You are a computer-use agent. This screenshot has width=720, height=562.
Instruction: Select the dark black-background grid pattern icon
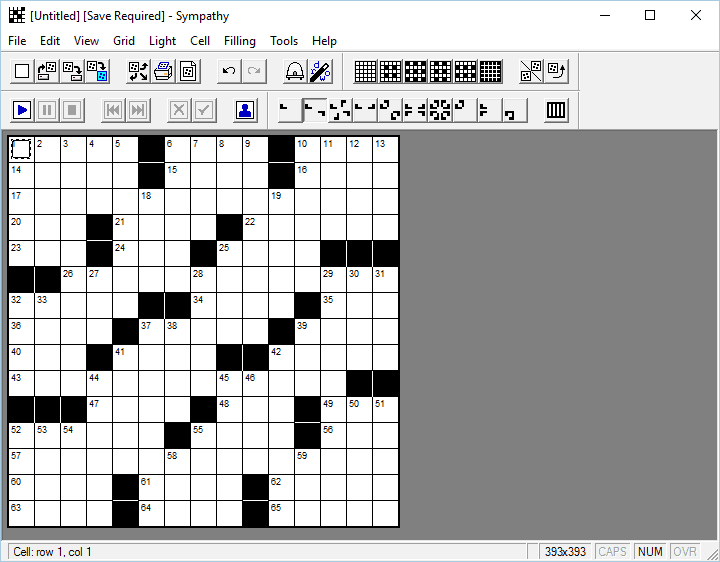point(490,71)
